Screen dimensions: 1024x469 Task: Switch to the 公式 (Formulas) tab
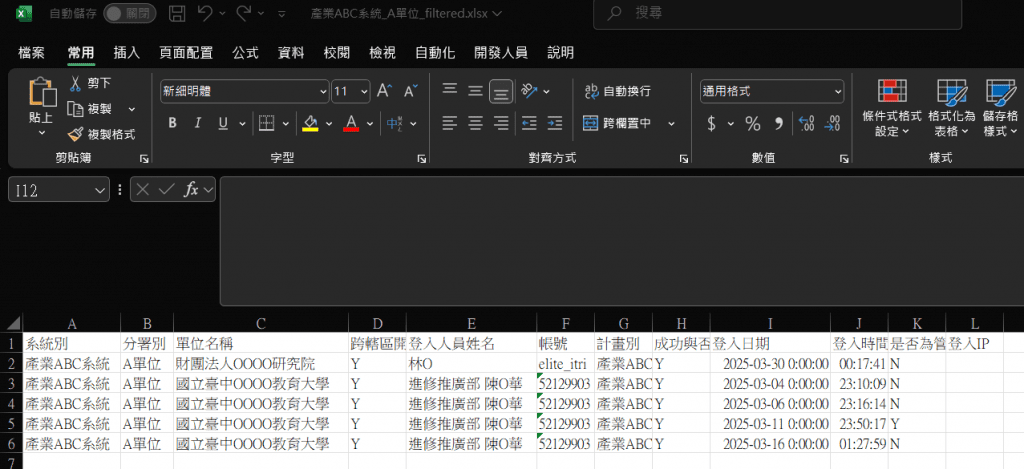[x=246, y=52]
